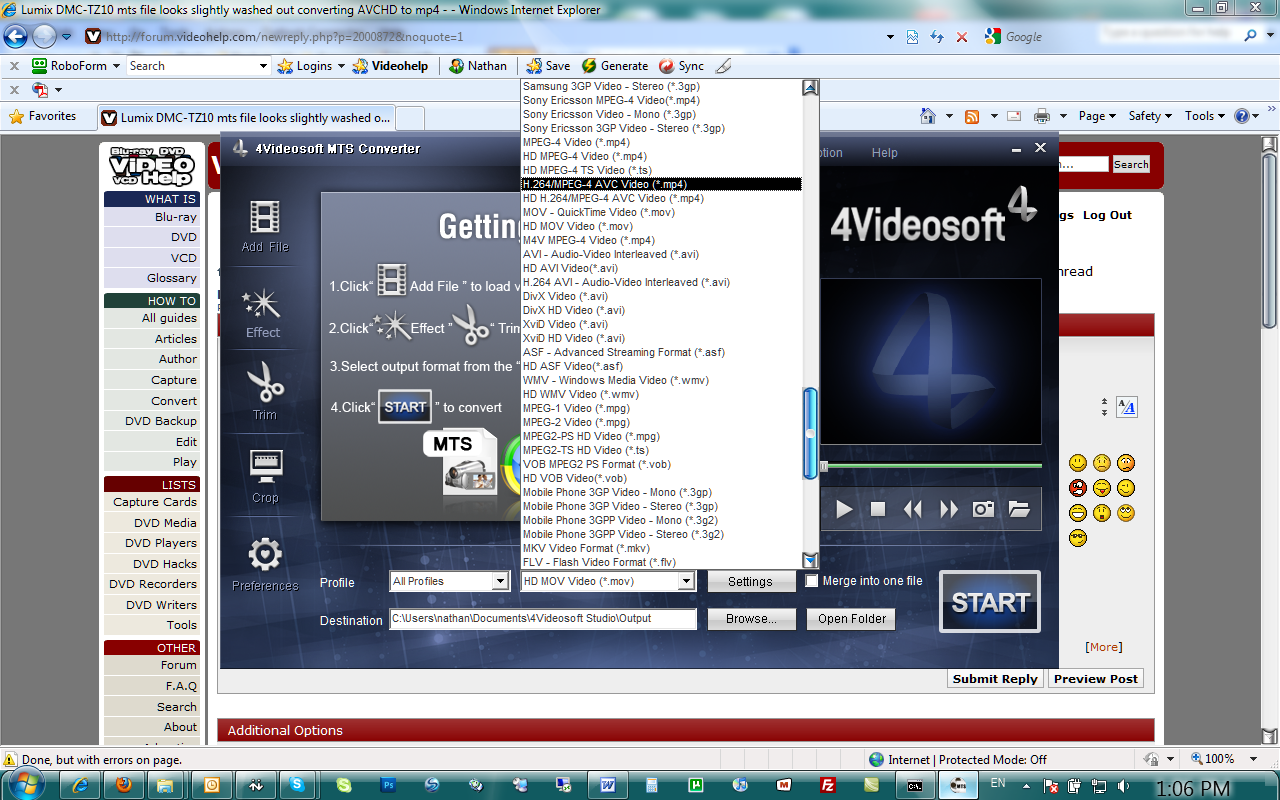Choose MOV - QuickTime Video (*.mov)
This screenshot has height=800, width=1280.
click(661, 212)
